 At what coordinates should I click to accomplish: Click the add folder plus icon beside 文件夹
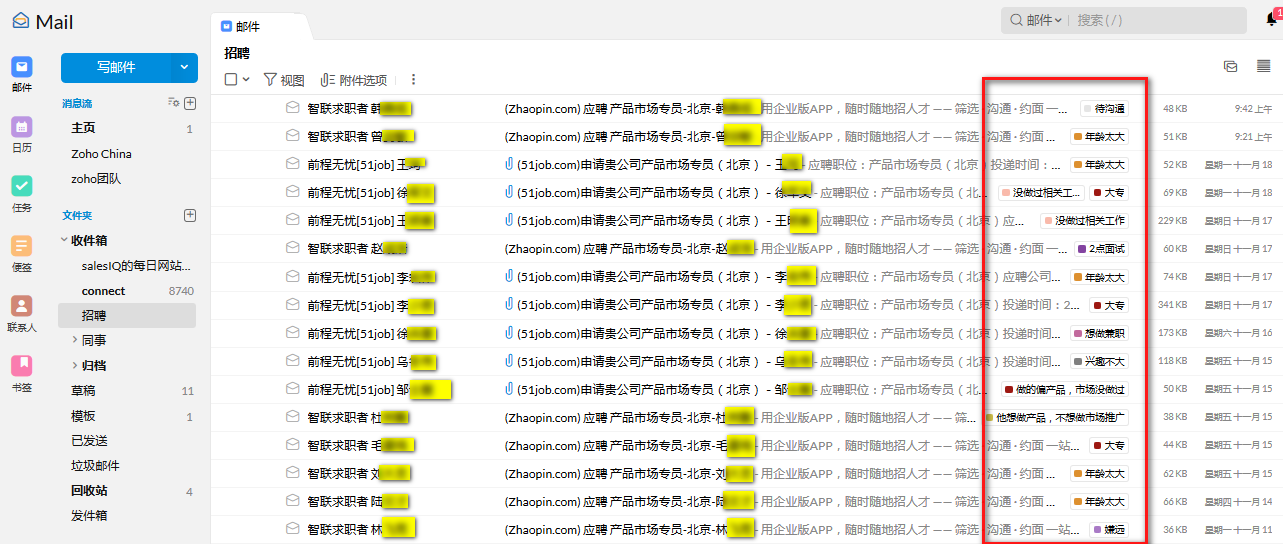[190, 215]
